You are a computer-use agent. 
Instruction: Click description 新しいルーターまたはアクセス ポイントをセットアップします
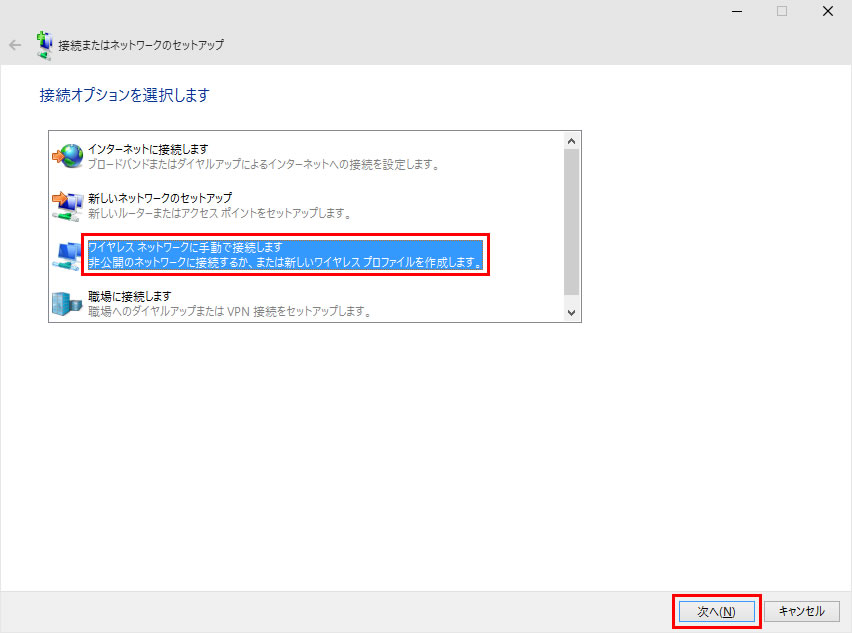[220, 213]
